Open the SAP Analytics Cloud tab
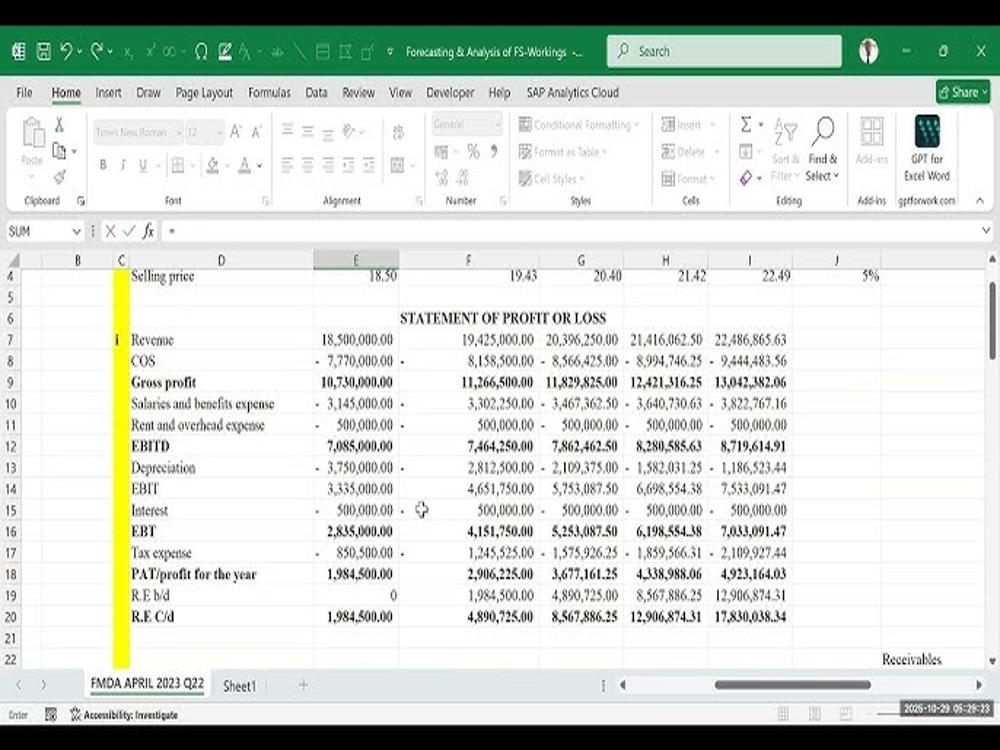The image size is (1000, 750). [573, 92]
